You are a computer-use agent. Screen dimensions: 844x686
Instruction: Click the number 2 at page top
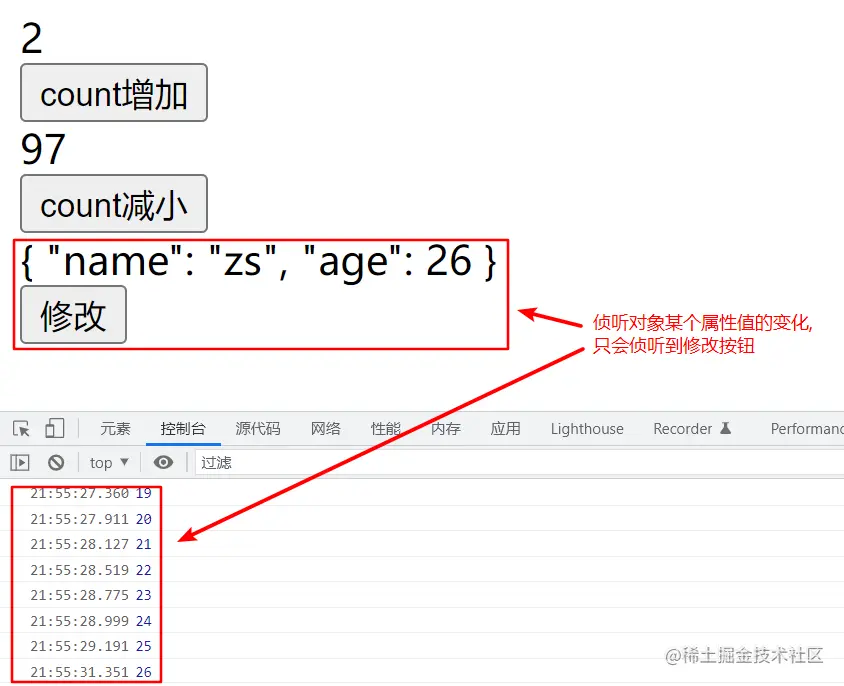(x=31, y=39)
